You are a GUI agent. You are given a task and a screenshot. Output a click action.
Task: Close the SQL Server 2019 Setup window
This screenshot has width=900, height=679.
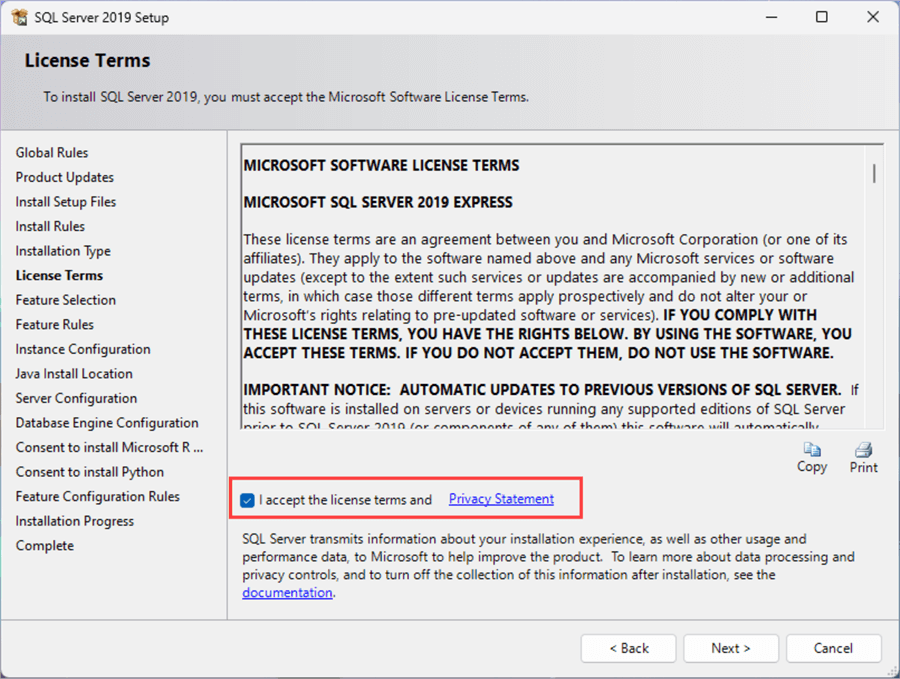(873, 17)
